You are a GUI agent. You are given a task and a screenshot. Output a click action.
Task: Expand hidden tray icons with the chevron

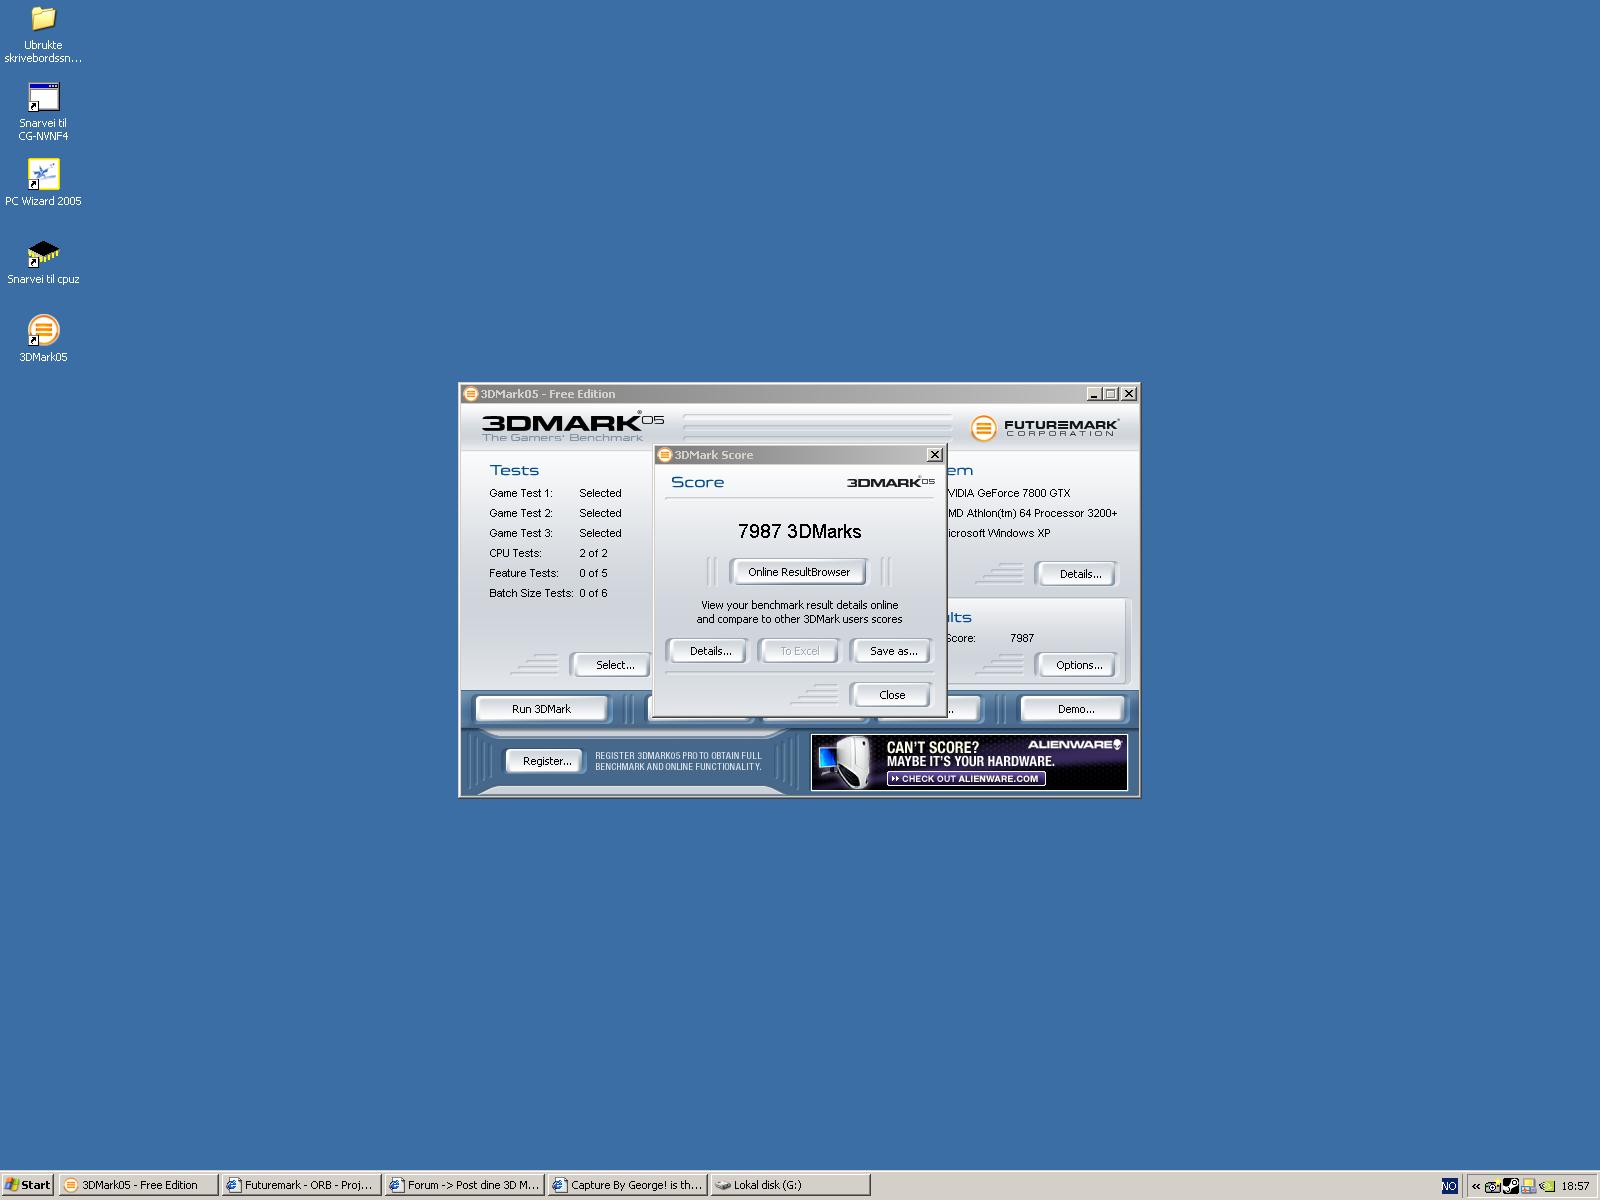1475,1186
